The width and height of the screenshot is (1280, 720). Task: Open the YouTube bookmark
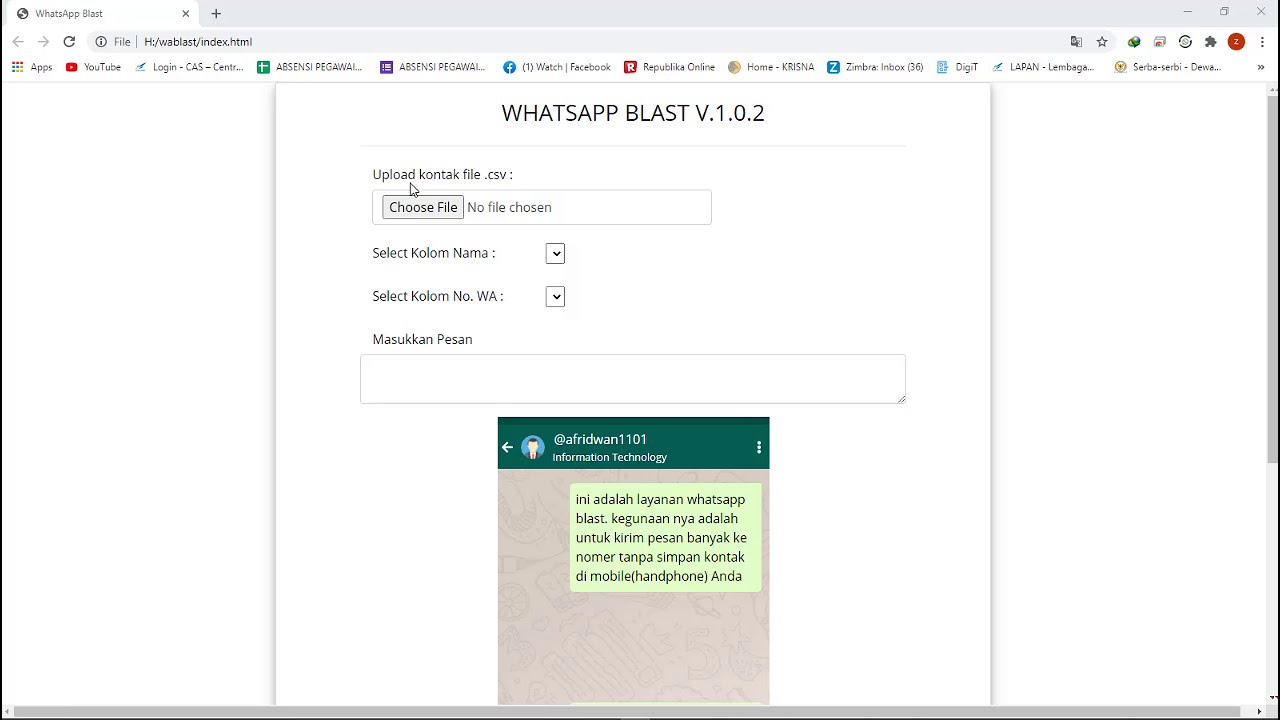point(93,67)
